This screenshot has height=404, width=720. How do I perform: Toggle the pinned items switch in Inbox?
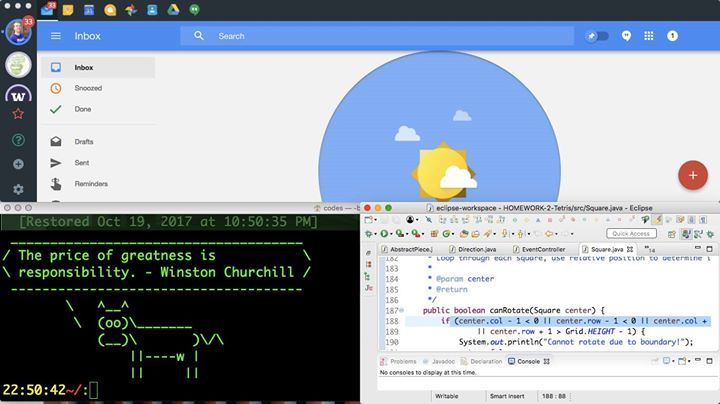597,36
